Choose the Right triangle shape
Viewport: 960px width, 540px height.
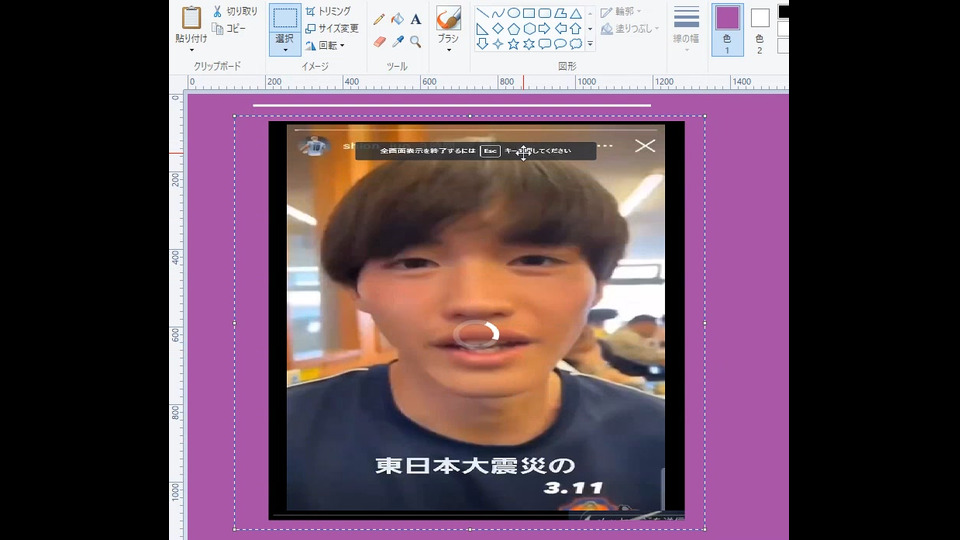point(482,29)
